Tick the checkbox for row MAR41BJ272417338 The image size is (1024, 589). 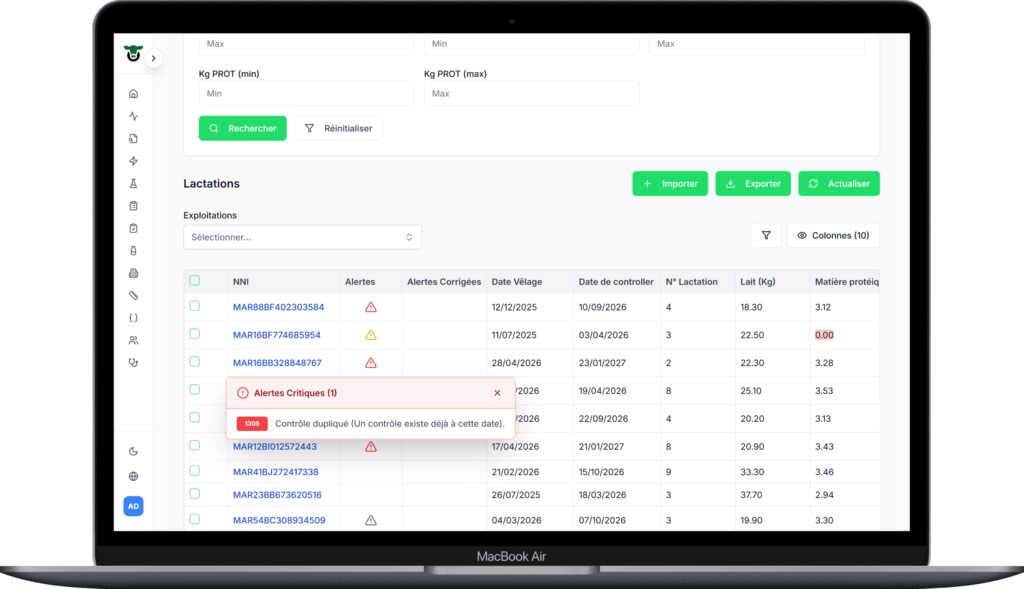click(195, 470)
